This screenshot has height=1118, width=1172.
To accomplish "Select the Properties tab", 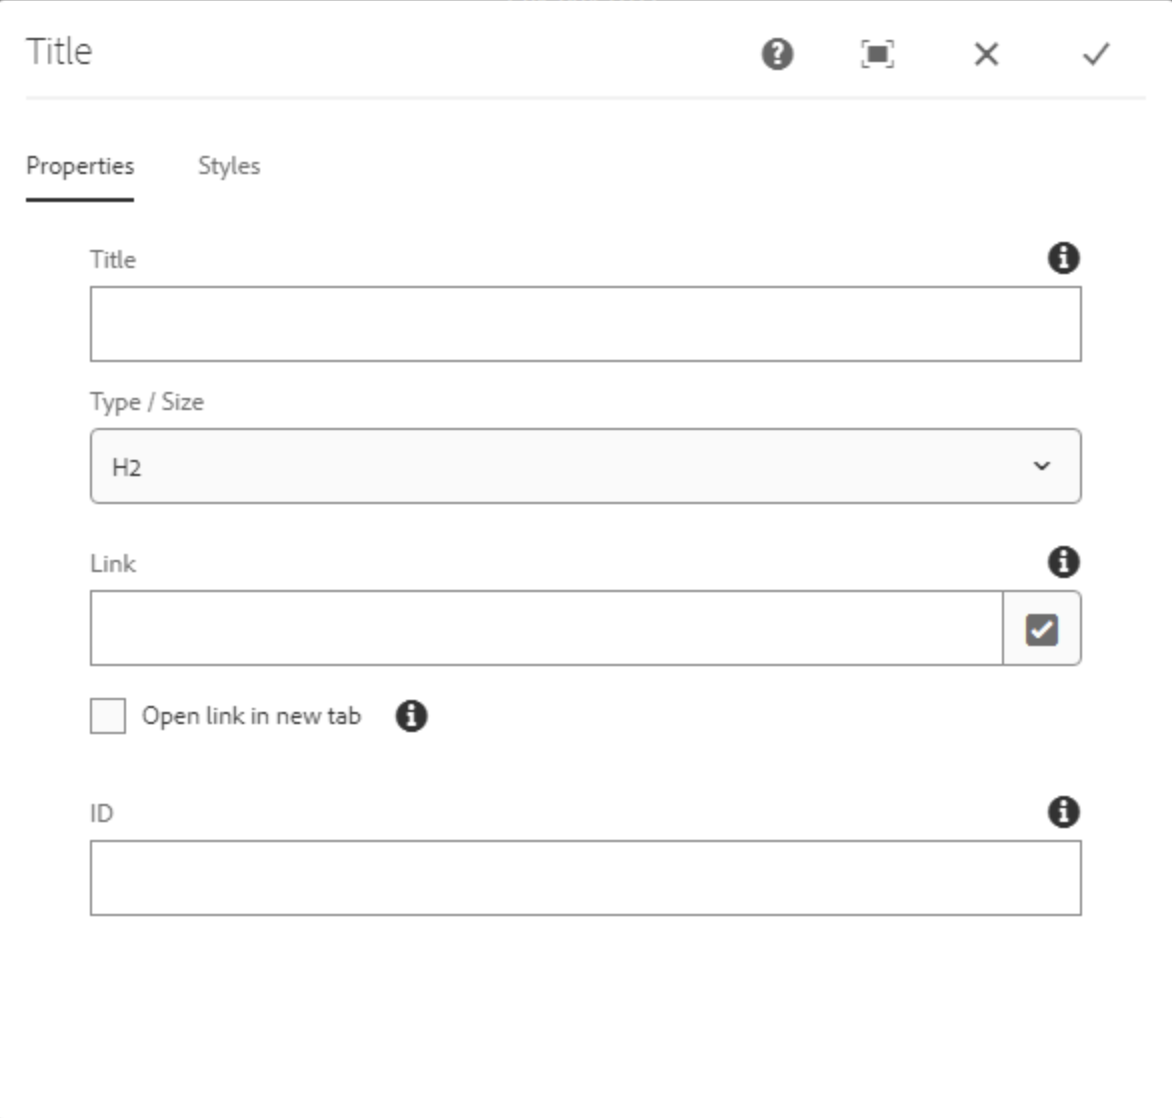I will 80,166.
